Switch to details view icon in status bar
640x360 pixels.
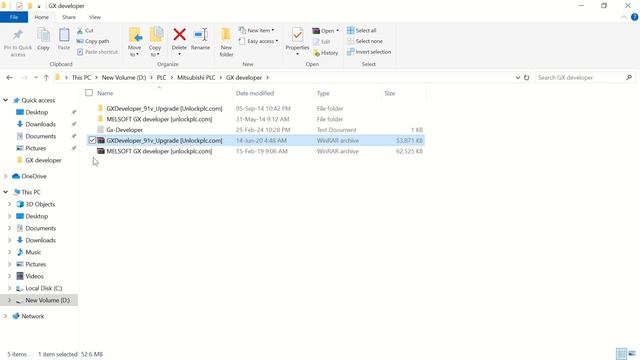coord(621,354)
